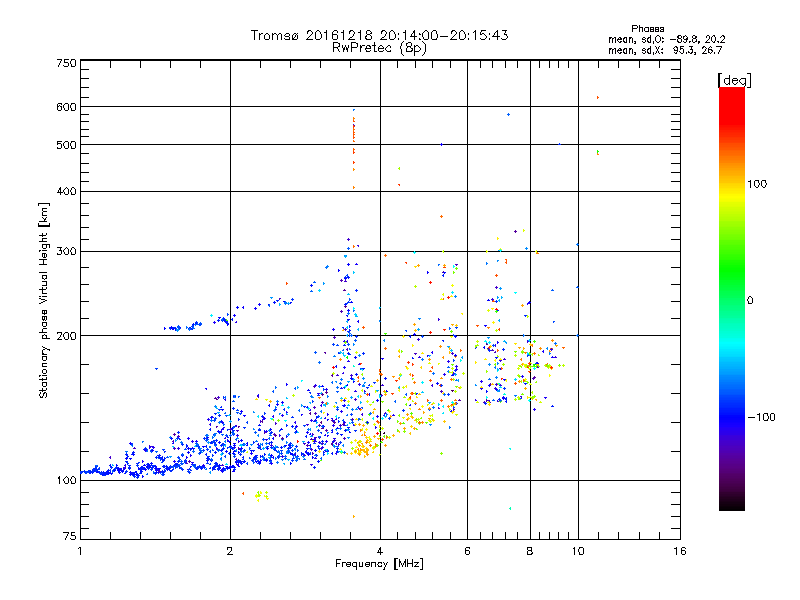
Task: Click the "600" height axis tick label
Action: click(67, 107)
